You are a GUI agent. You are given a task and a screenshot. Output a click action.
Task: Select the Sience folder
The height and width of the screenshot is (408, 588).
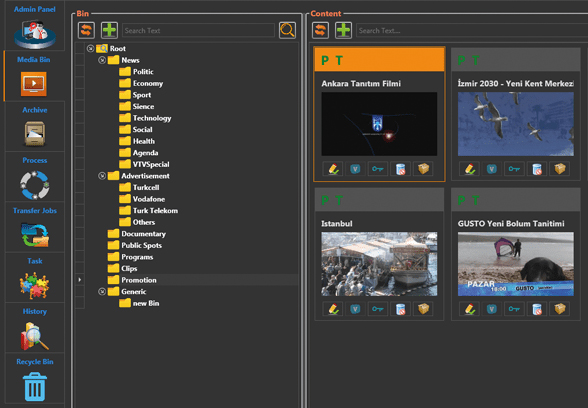136,106
